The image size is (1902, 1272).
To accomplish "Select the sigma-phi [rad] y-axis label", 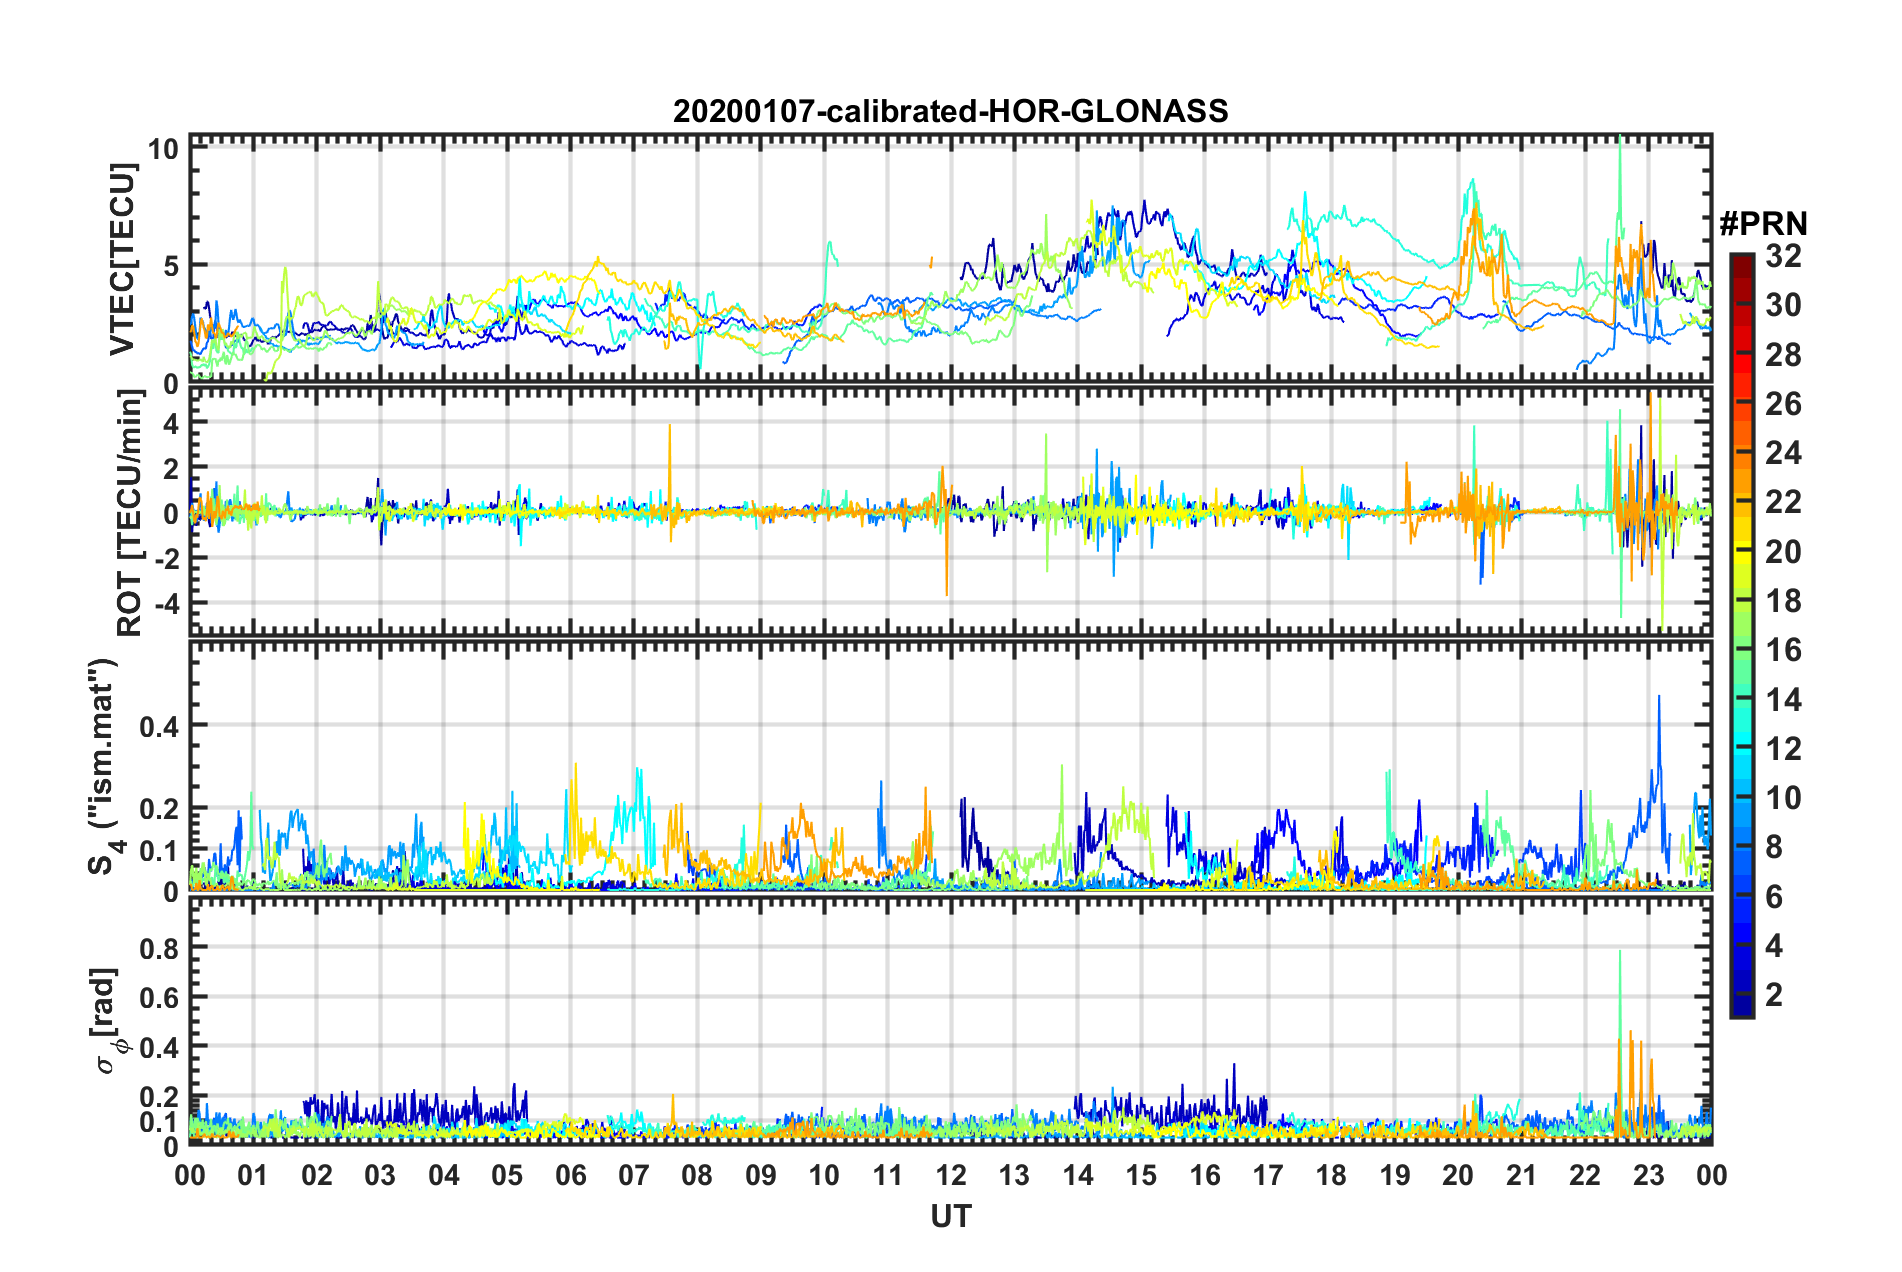I will [106, 1021].
